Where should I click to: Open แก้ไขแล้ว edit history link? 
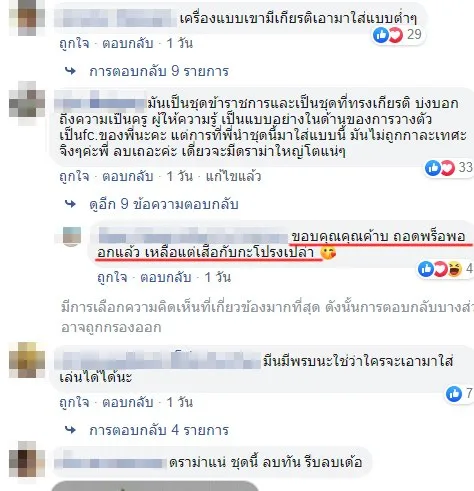[x=233, y=176]
